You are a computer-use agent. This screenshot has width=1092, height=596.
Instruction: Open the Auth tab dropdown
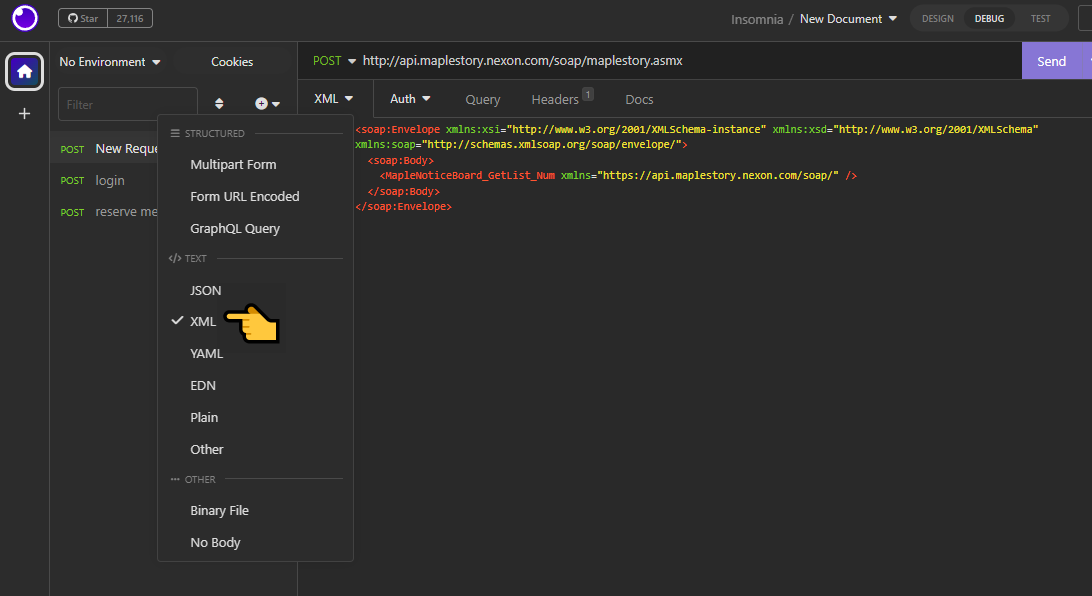pyautogui.click(x=410, y=99)
